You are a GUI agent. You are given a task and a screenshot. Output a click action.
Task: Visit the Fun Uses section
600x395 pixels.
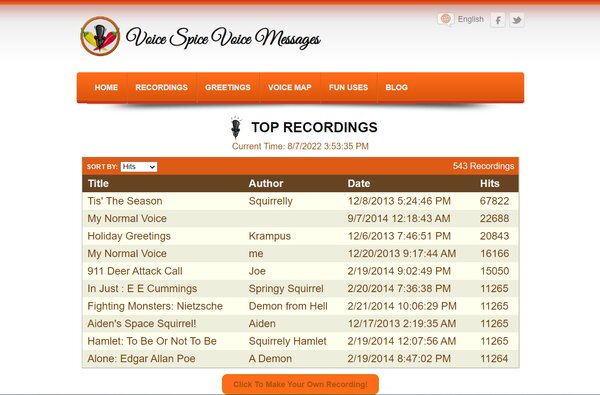pos(348,87)
